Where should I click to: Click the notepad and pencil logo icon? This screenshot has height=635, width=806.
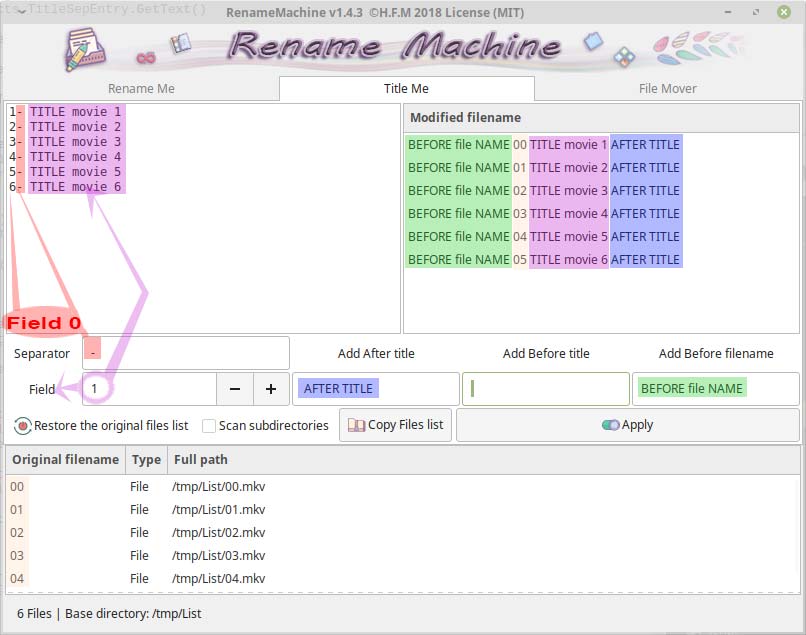(85, 49)
